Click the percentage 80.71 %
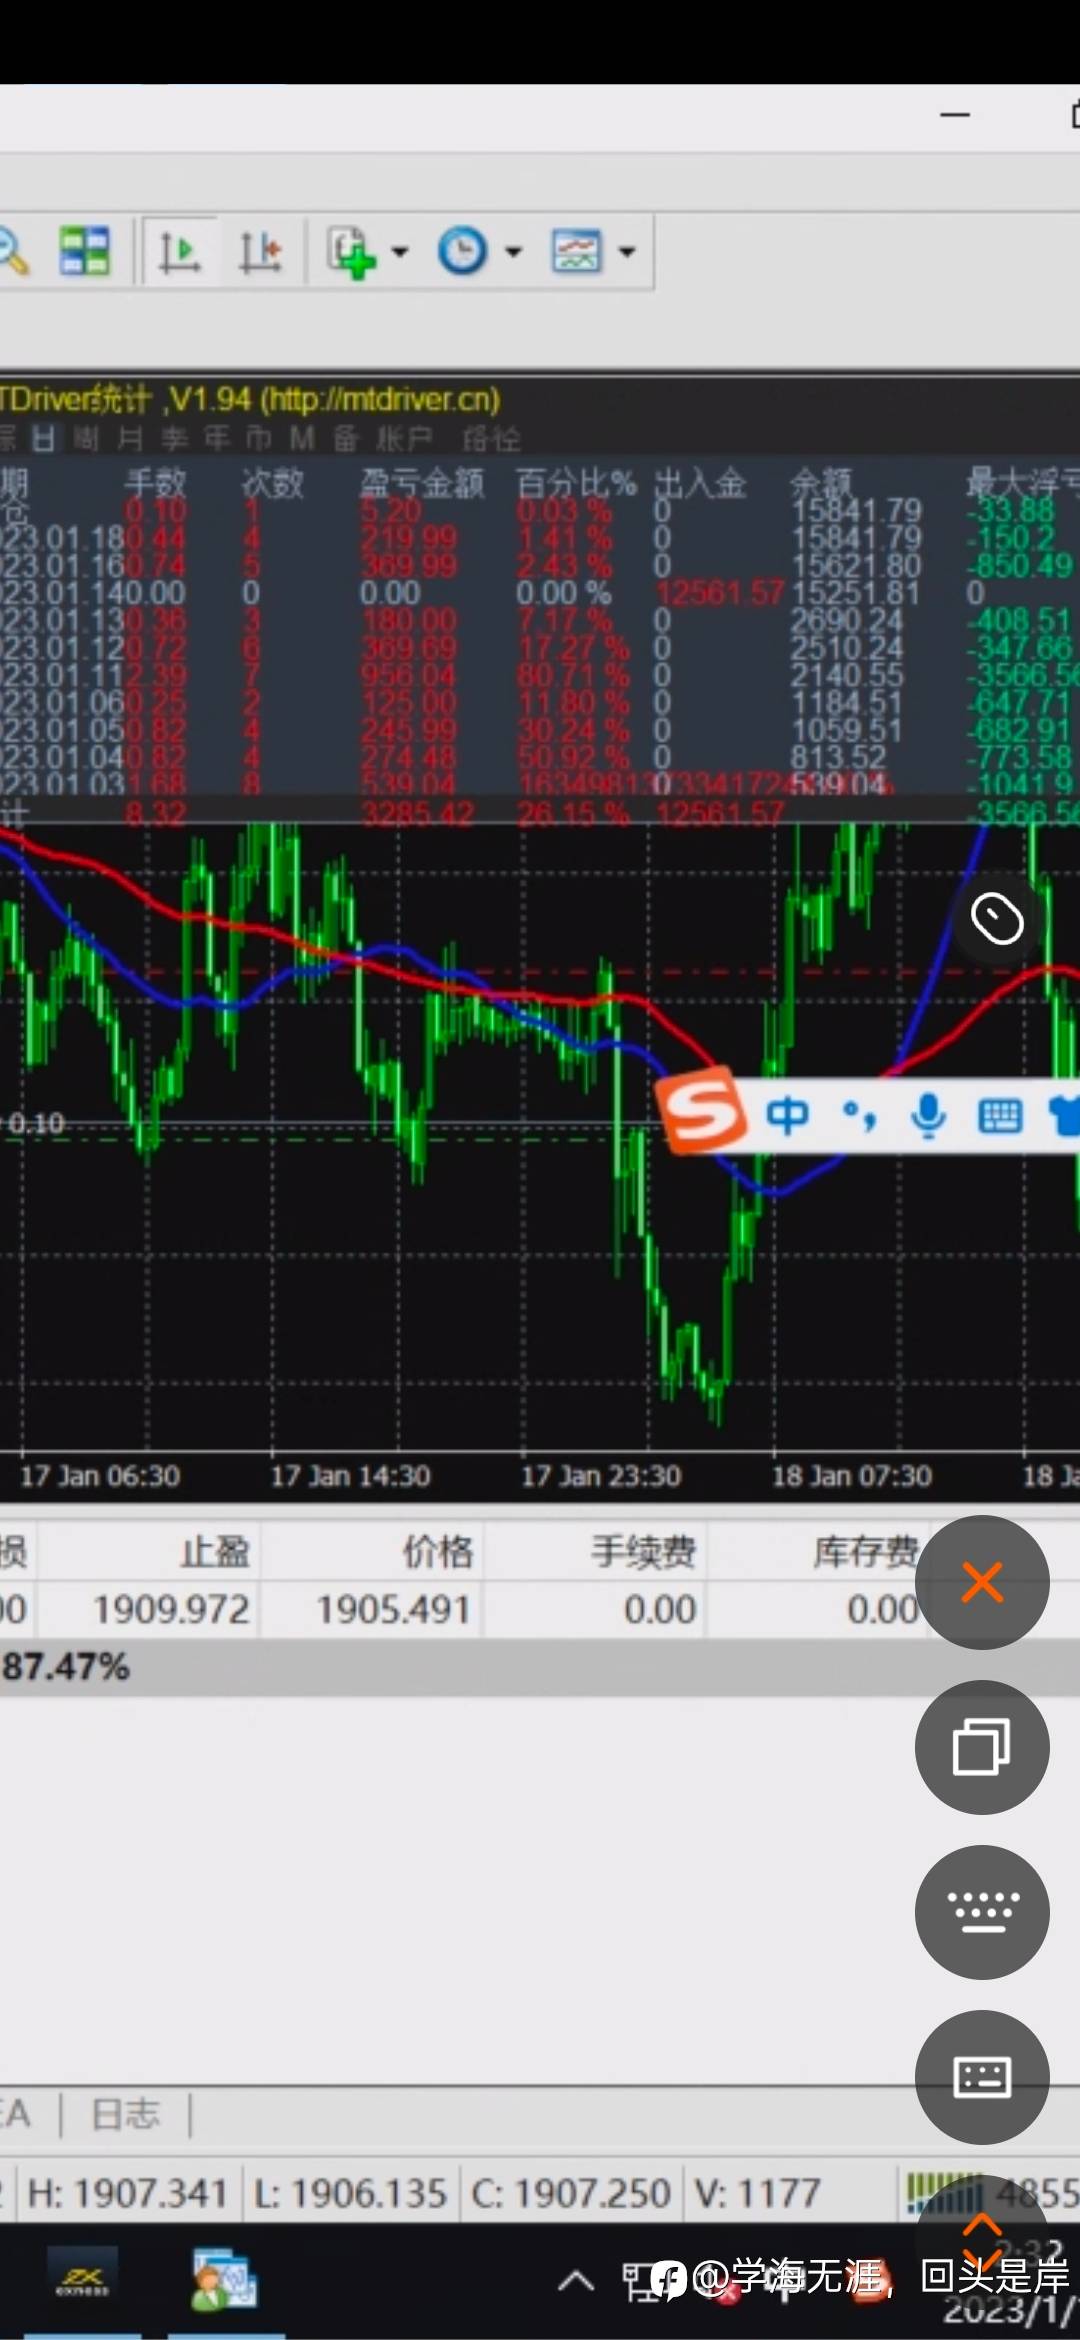 573,675
